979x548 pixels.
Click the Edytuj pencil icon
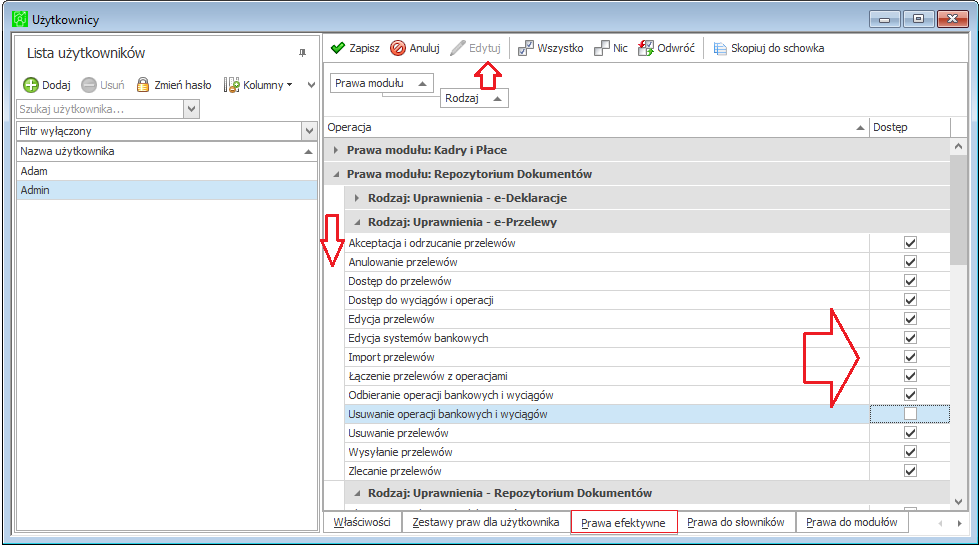coord(458,48)
